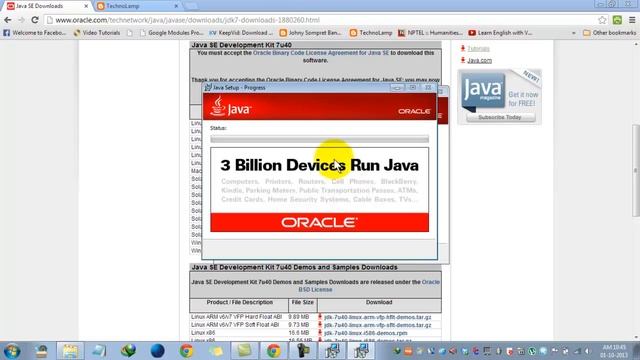This screenshot has height=360, width=640.
Task: Click the camcorder recorder taskbar icon
Action: [302, 351]
